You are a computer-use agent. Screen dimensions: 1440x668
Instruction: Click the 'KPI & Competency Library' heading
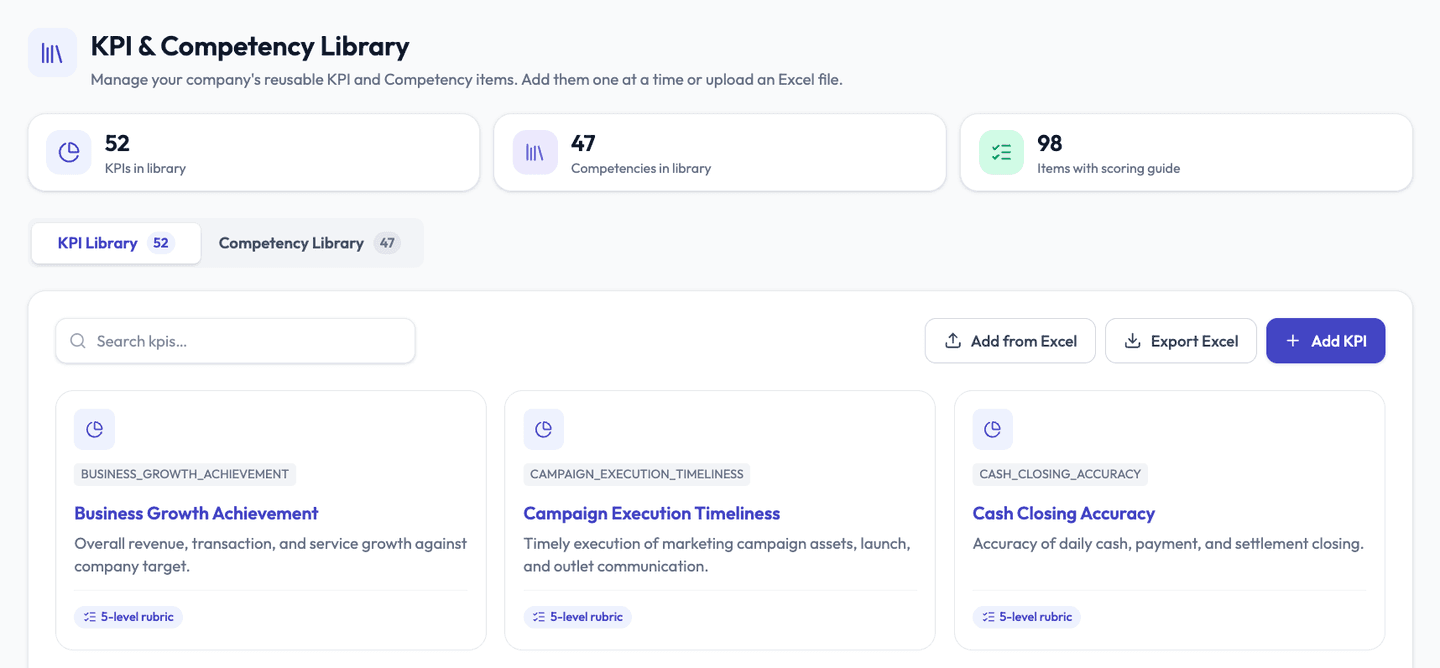pos(250,46)
